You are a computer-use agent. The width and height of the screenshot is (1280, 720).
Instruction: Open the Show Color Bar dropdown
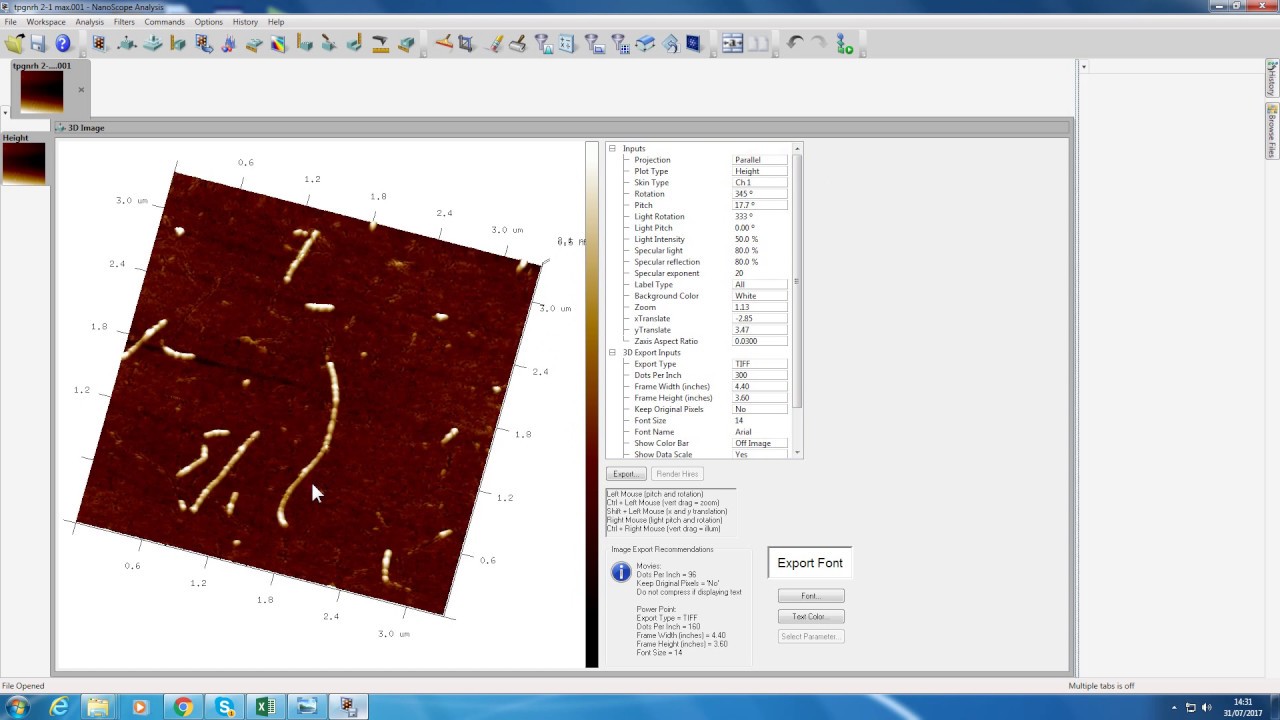760,443
